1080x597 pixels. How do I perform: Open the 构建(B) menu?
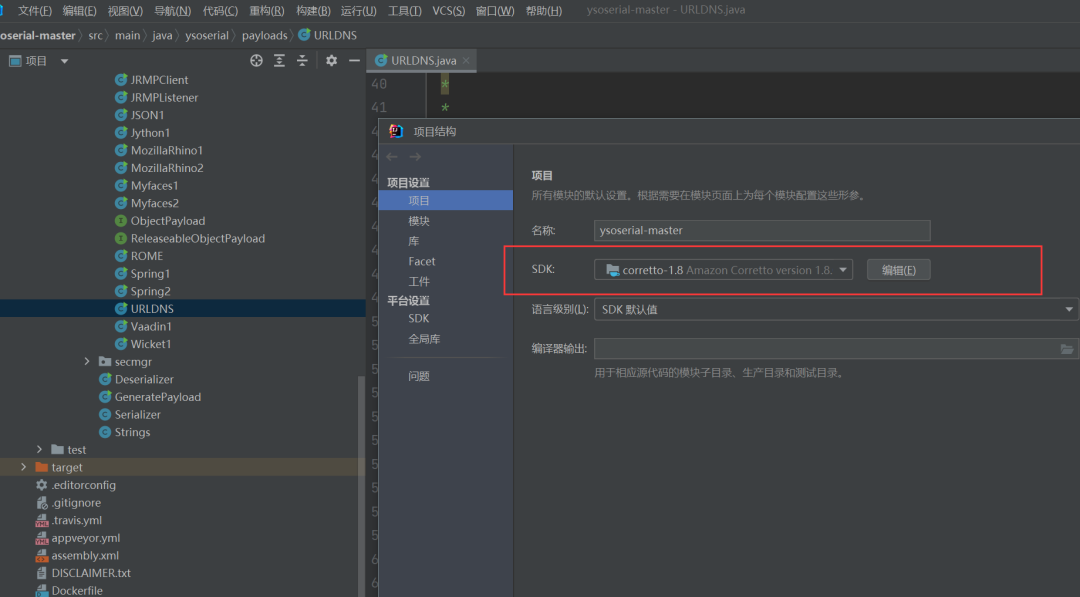(313, 10)
